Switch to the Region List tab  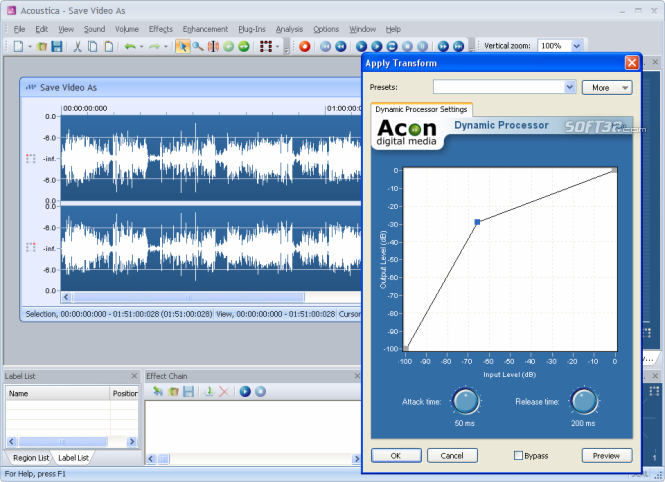pyautogui.click(x=31, y=458)
